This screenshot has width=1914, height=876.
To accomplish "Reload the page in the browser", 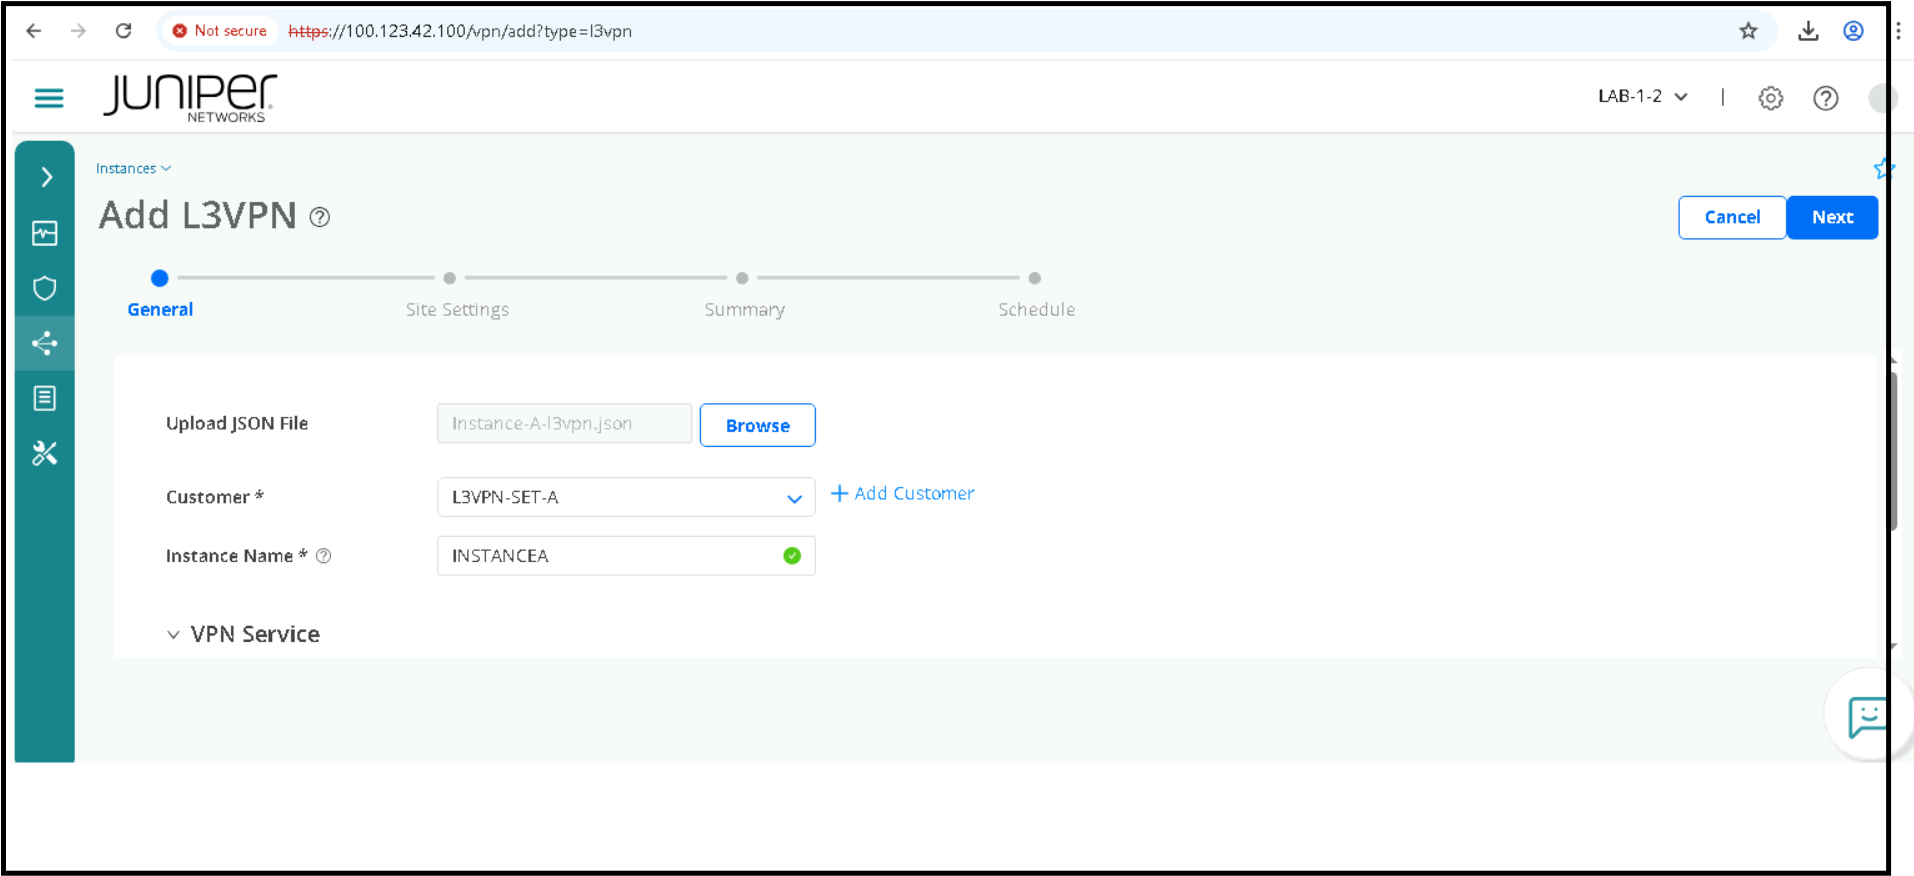I will click(x=123, y=31).
